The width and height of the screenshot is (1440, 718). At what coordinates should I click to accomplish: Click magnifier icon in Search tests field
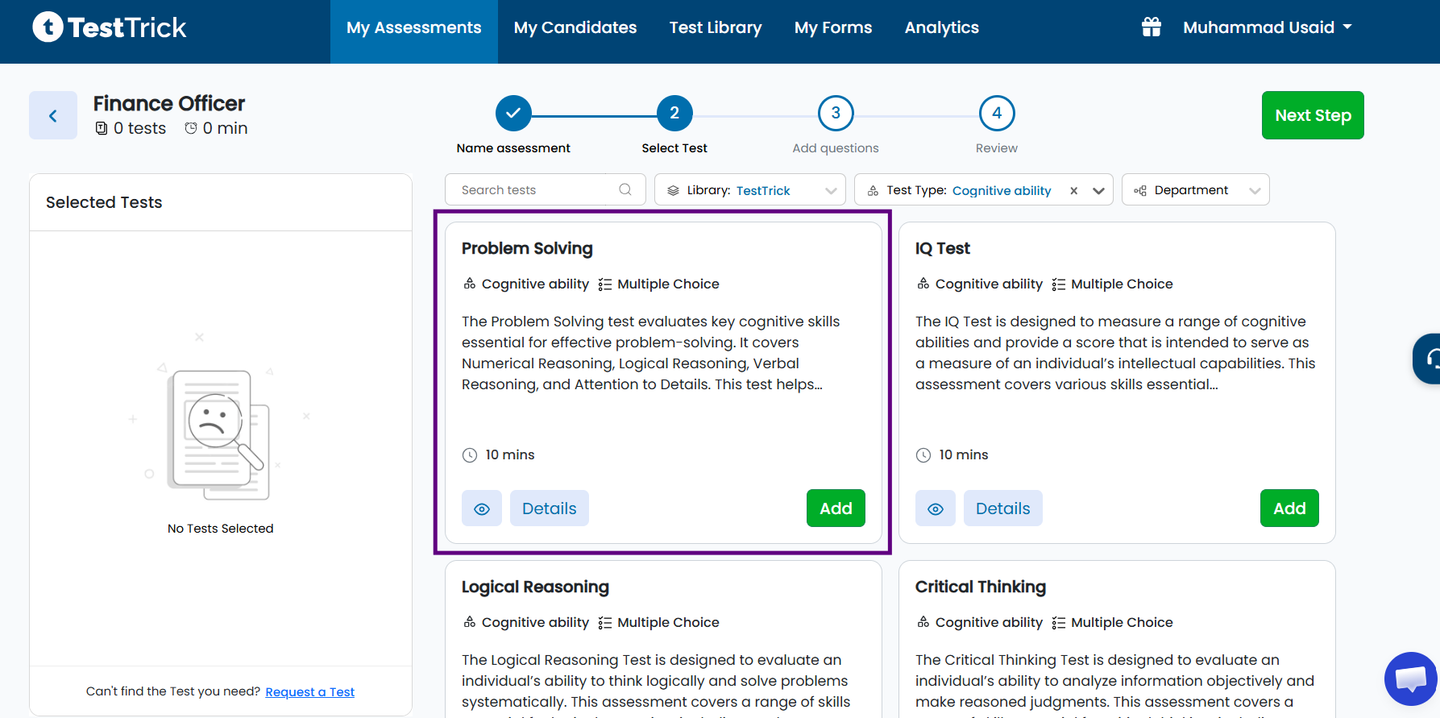625,190
